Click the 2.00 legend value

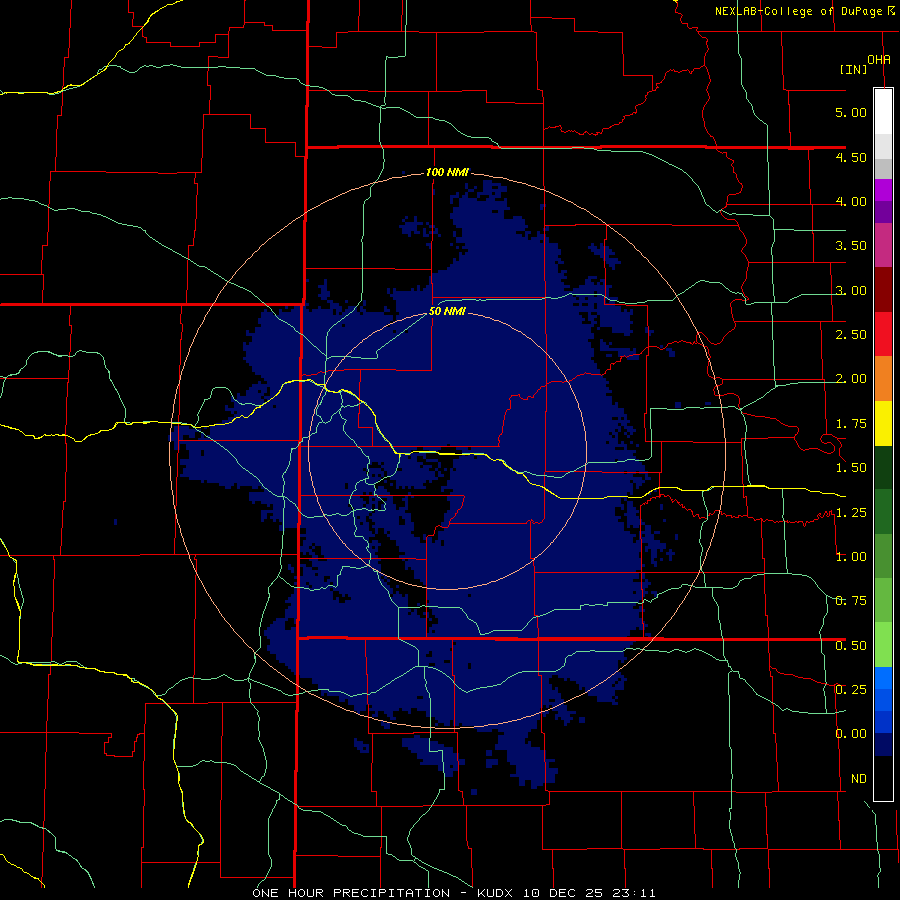(851, 379)
